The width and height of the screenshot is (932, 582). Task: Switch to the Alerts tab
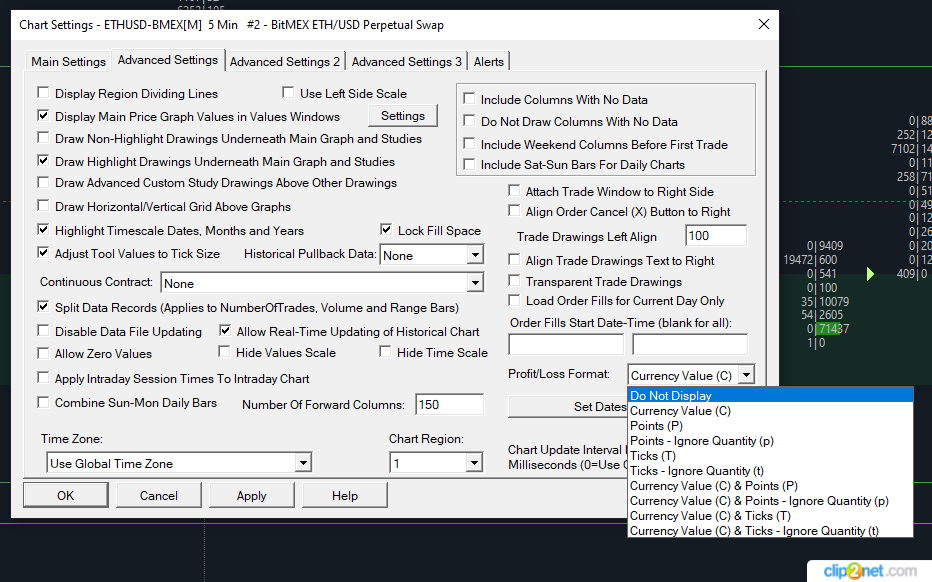point(489,62)
